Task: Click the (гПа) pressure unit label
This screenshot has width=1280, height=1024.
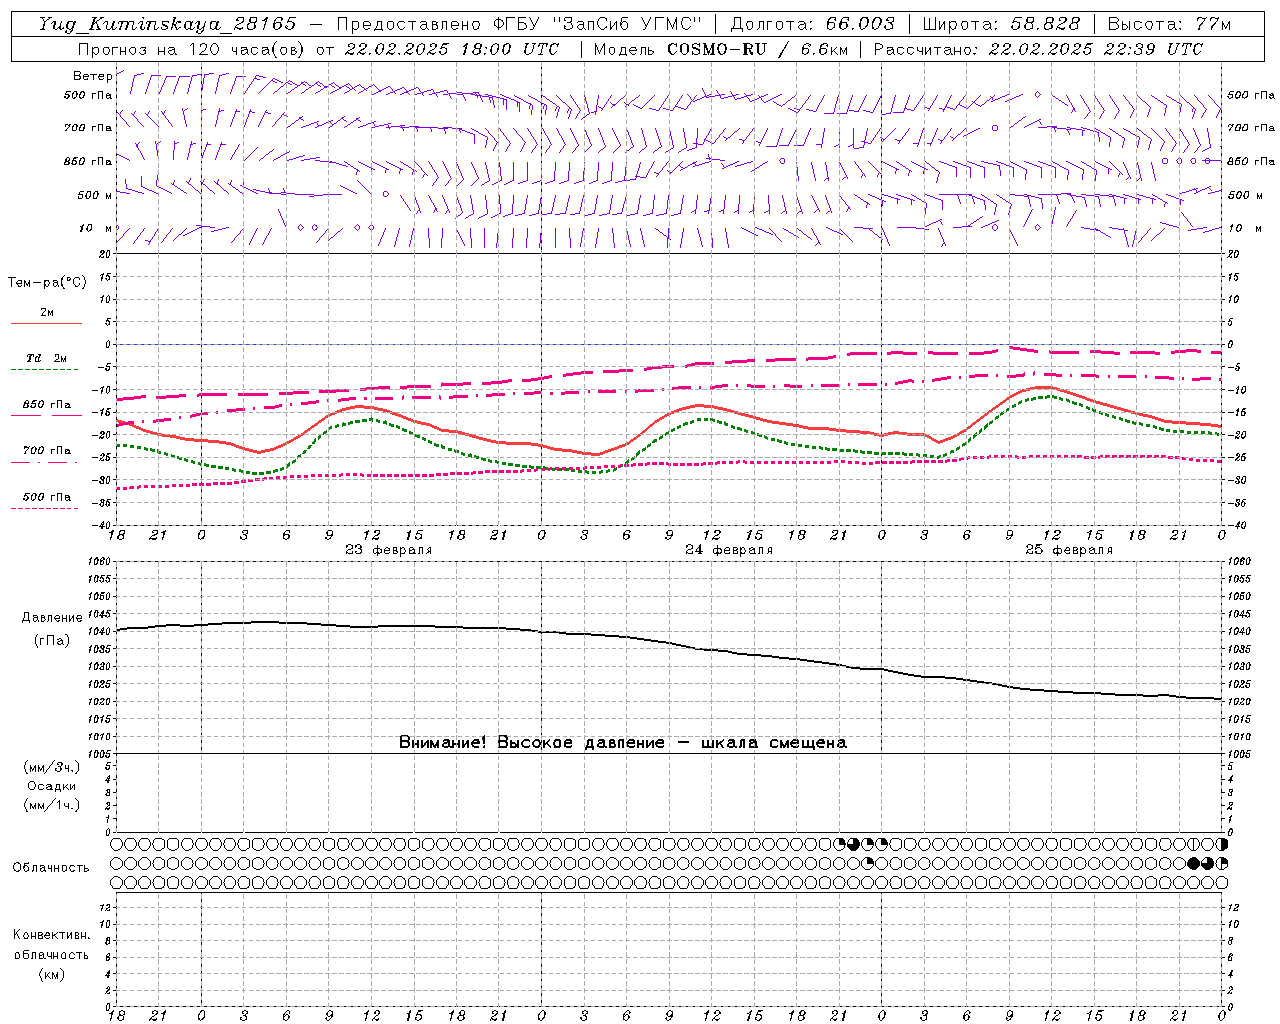Action: point(51,640)
